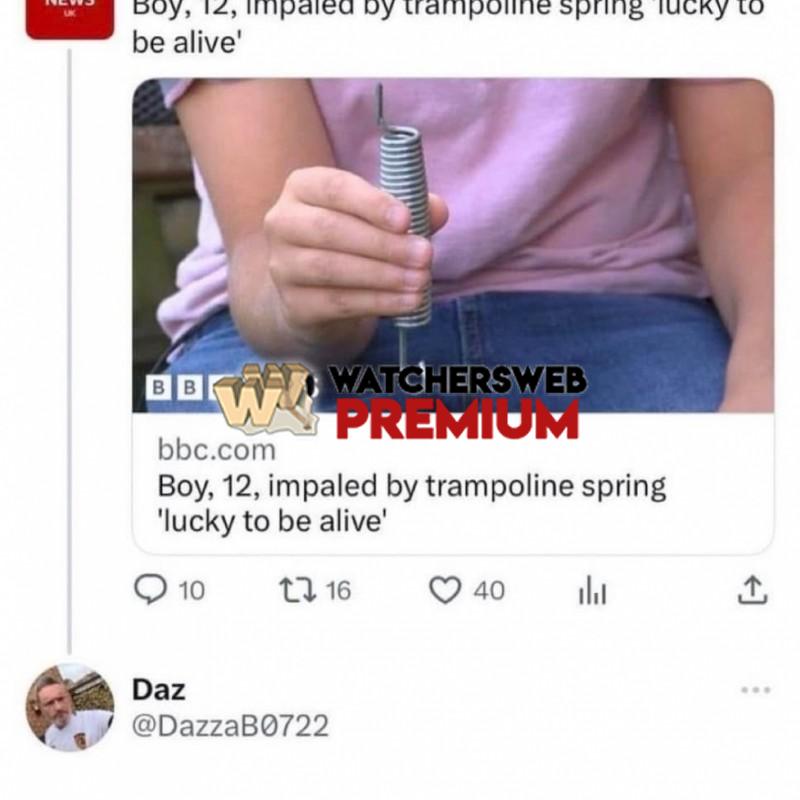This screenshot has height=800, width=800.
Task: Click the retweet arrows icon
Action: click(x=297, y=590)
